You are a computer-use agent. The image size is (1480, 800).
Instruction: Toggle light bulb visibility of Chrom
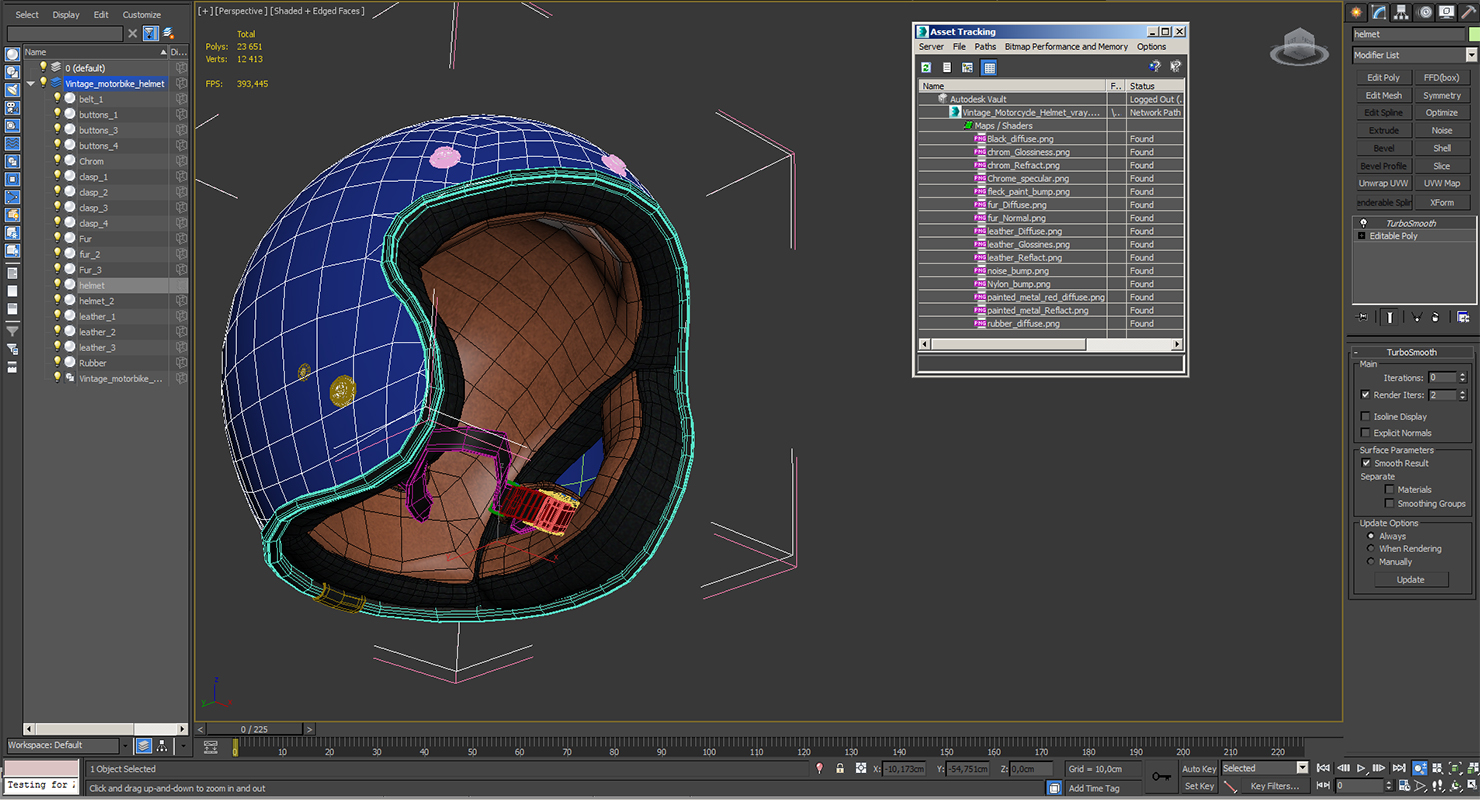point(57,161)
